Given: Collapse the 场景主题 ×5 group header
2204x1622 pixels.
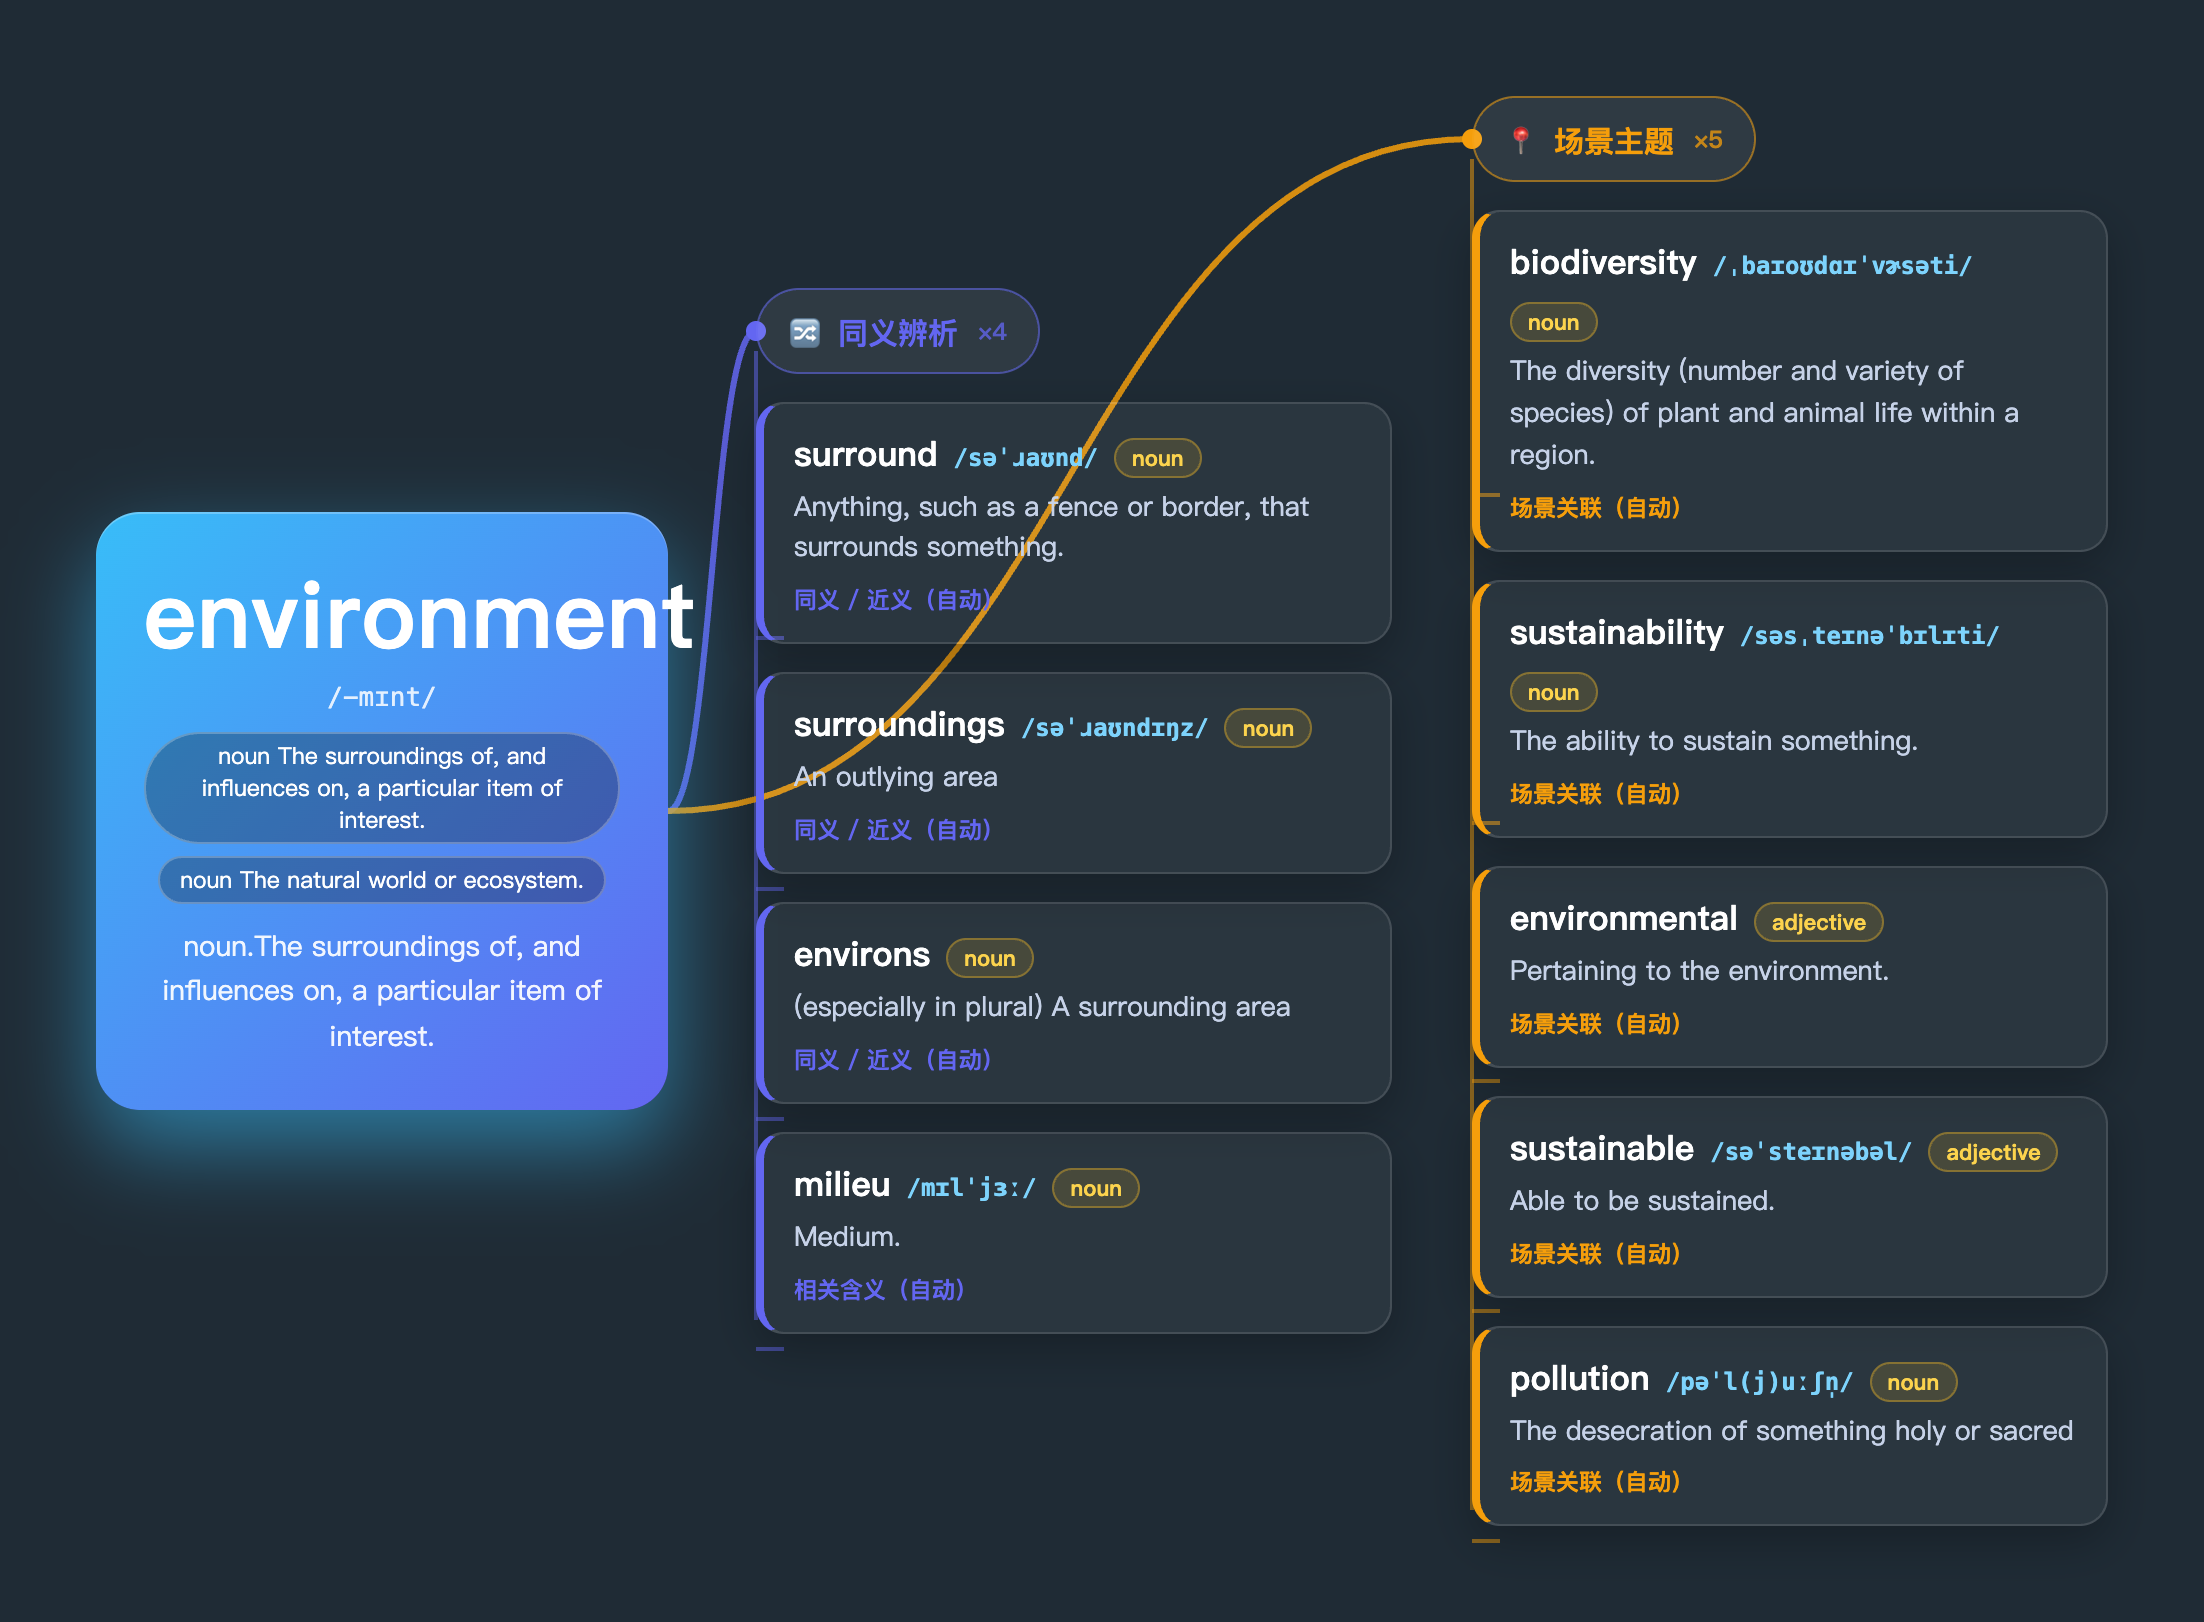Looking at the screenshot, I should 1614,139.
